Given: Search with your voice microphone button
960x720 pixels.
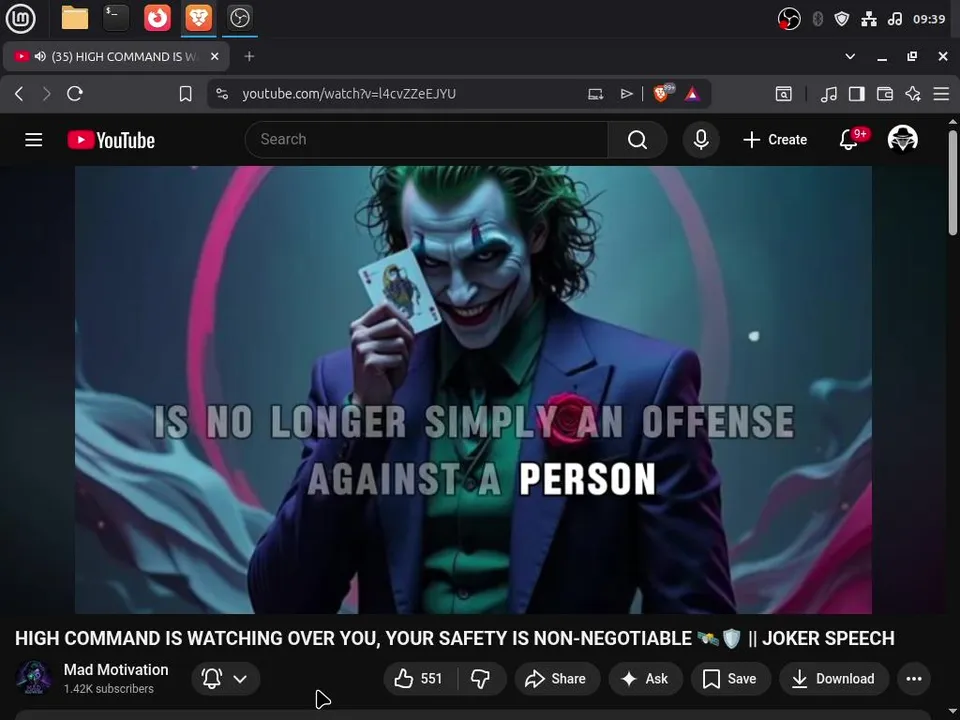Looking at the screenshot, I should (x=701, y=140).
